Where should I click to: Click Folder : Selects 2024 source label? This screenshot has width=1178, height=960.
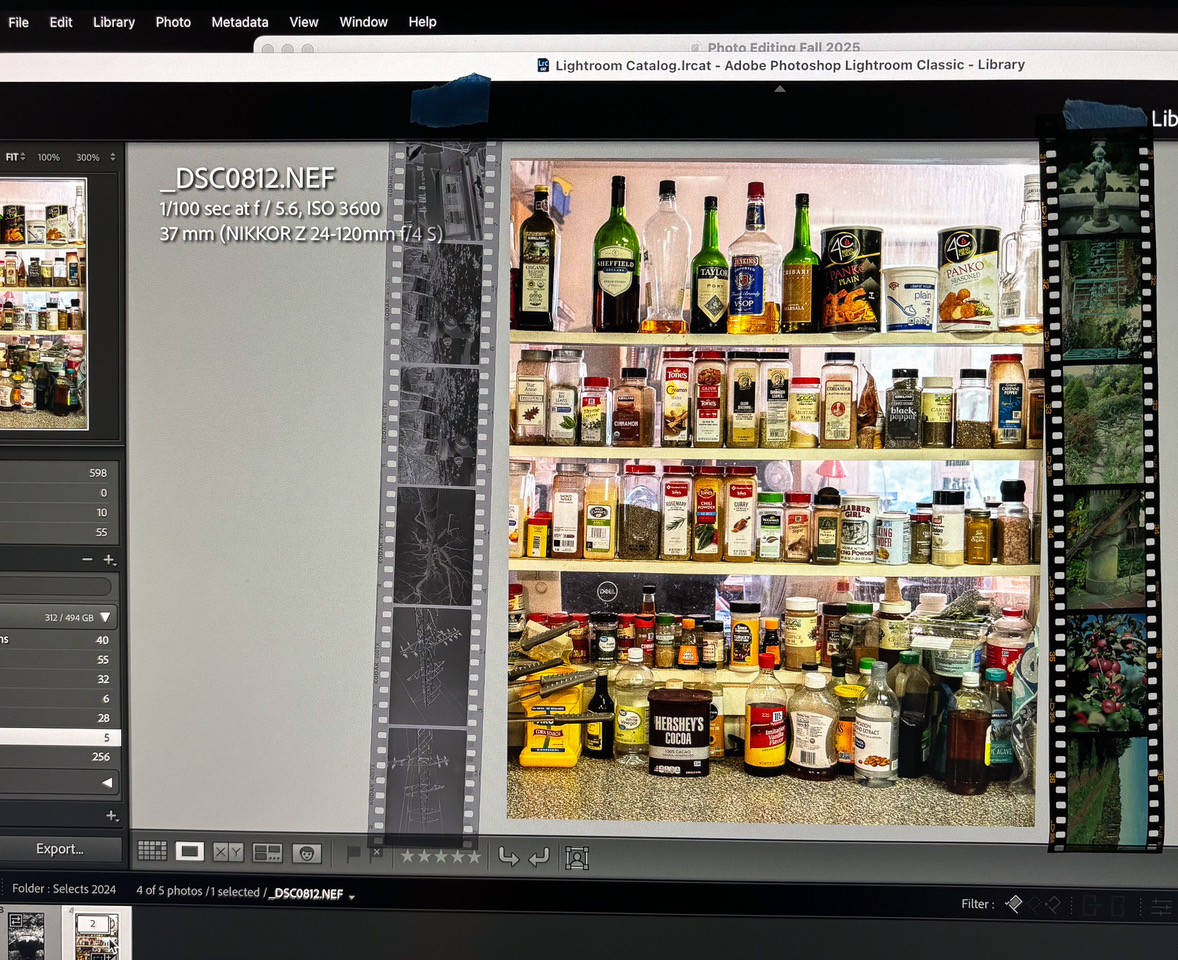tap(64, 889)
